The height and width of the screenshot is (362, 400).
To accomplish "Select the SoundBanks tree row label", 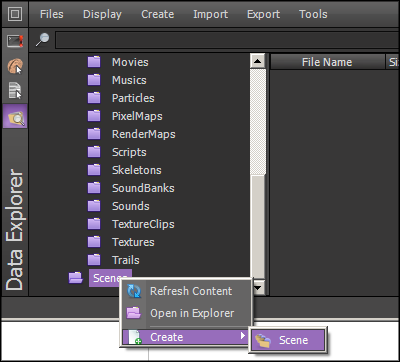I will click(x=143, y=188).
